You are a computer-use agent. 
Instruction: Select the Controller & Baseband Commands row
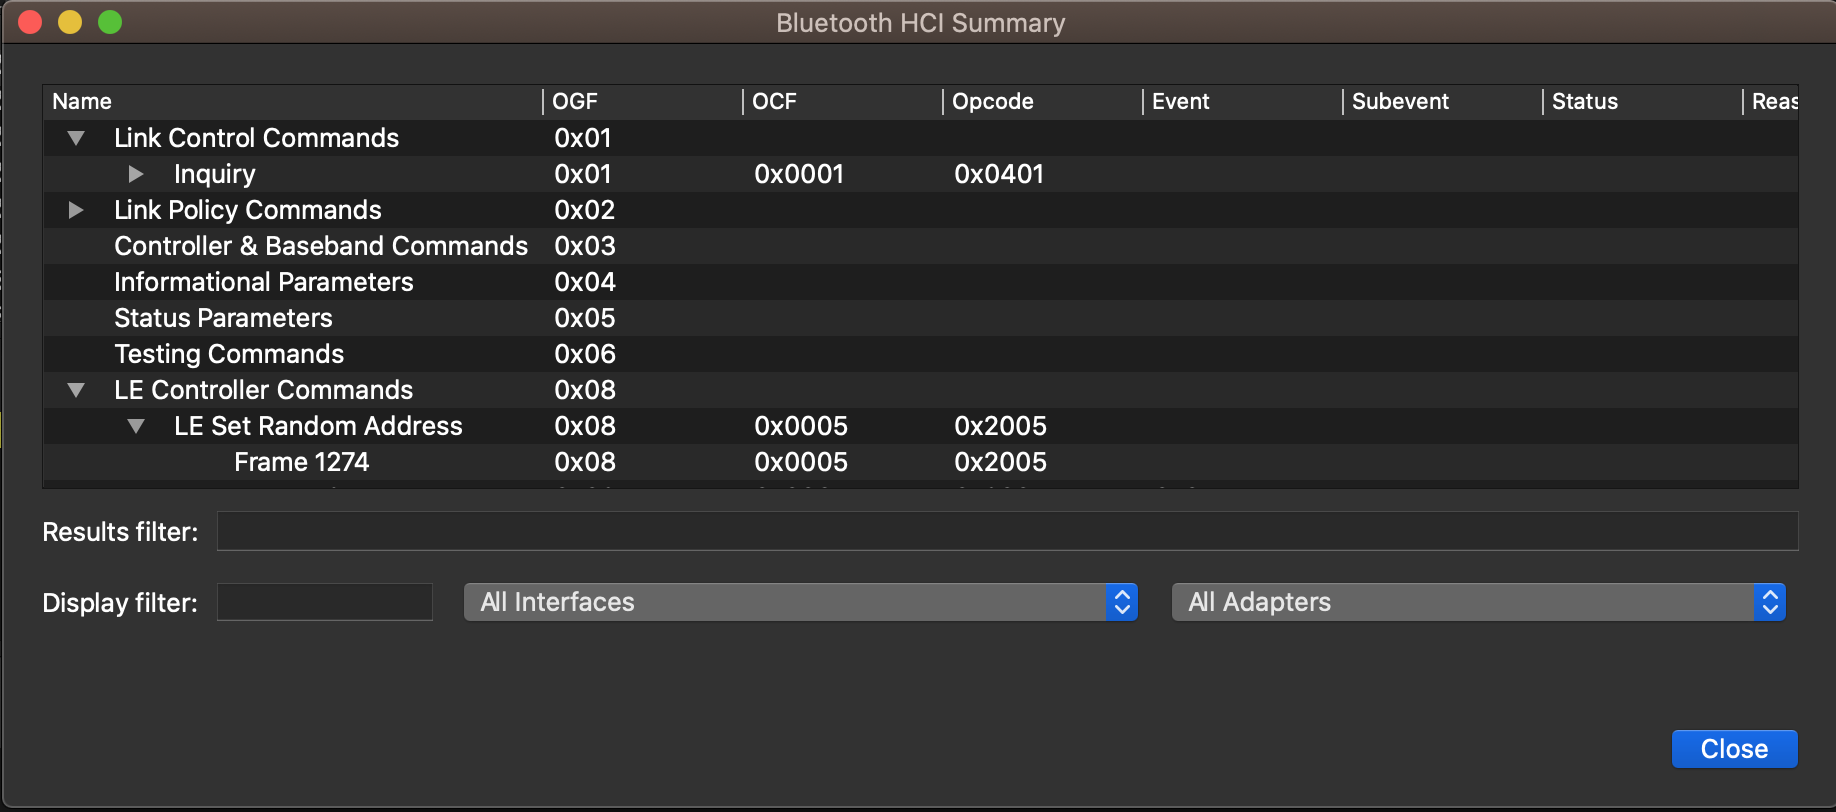click(320, 246)
